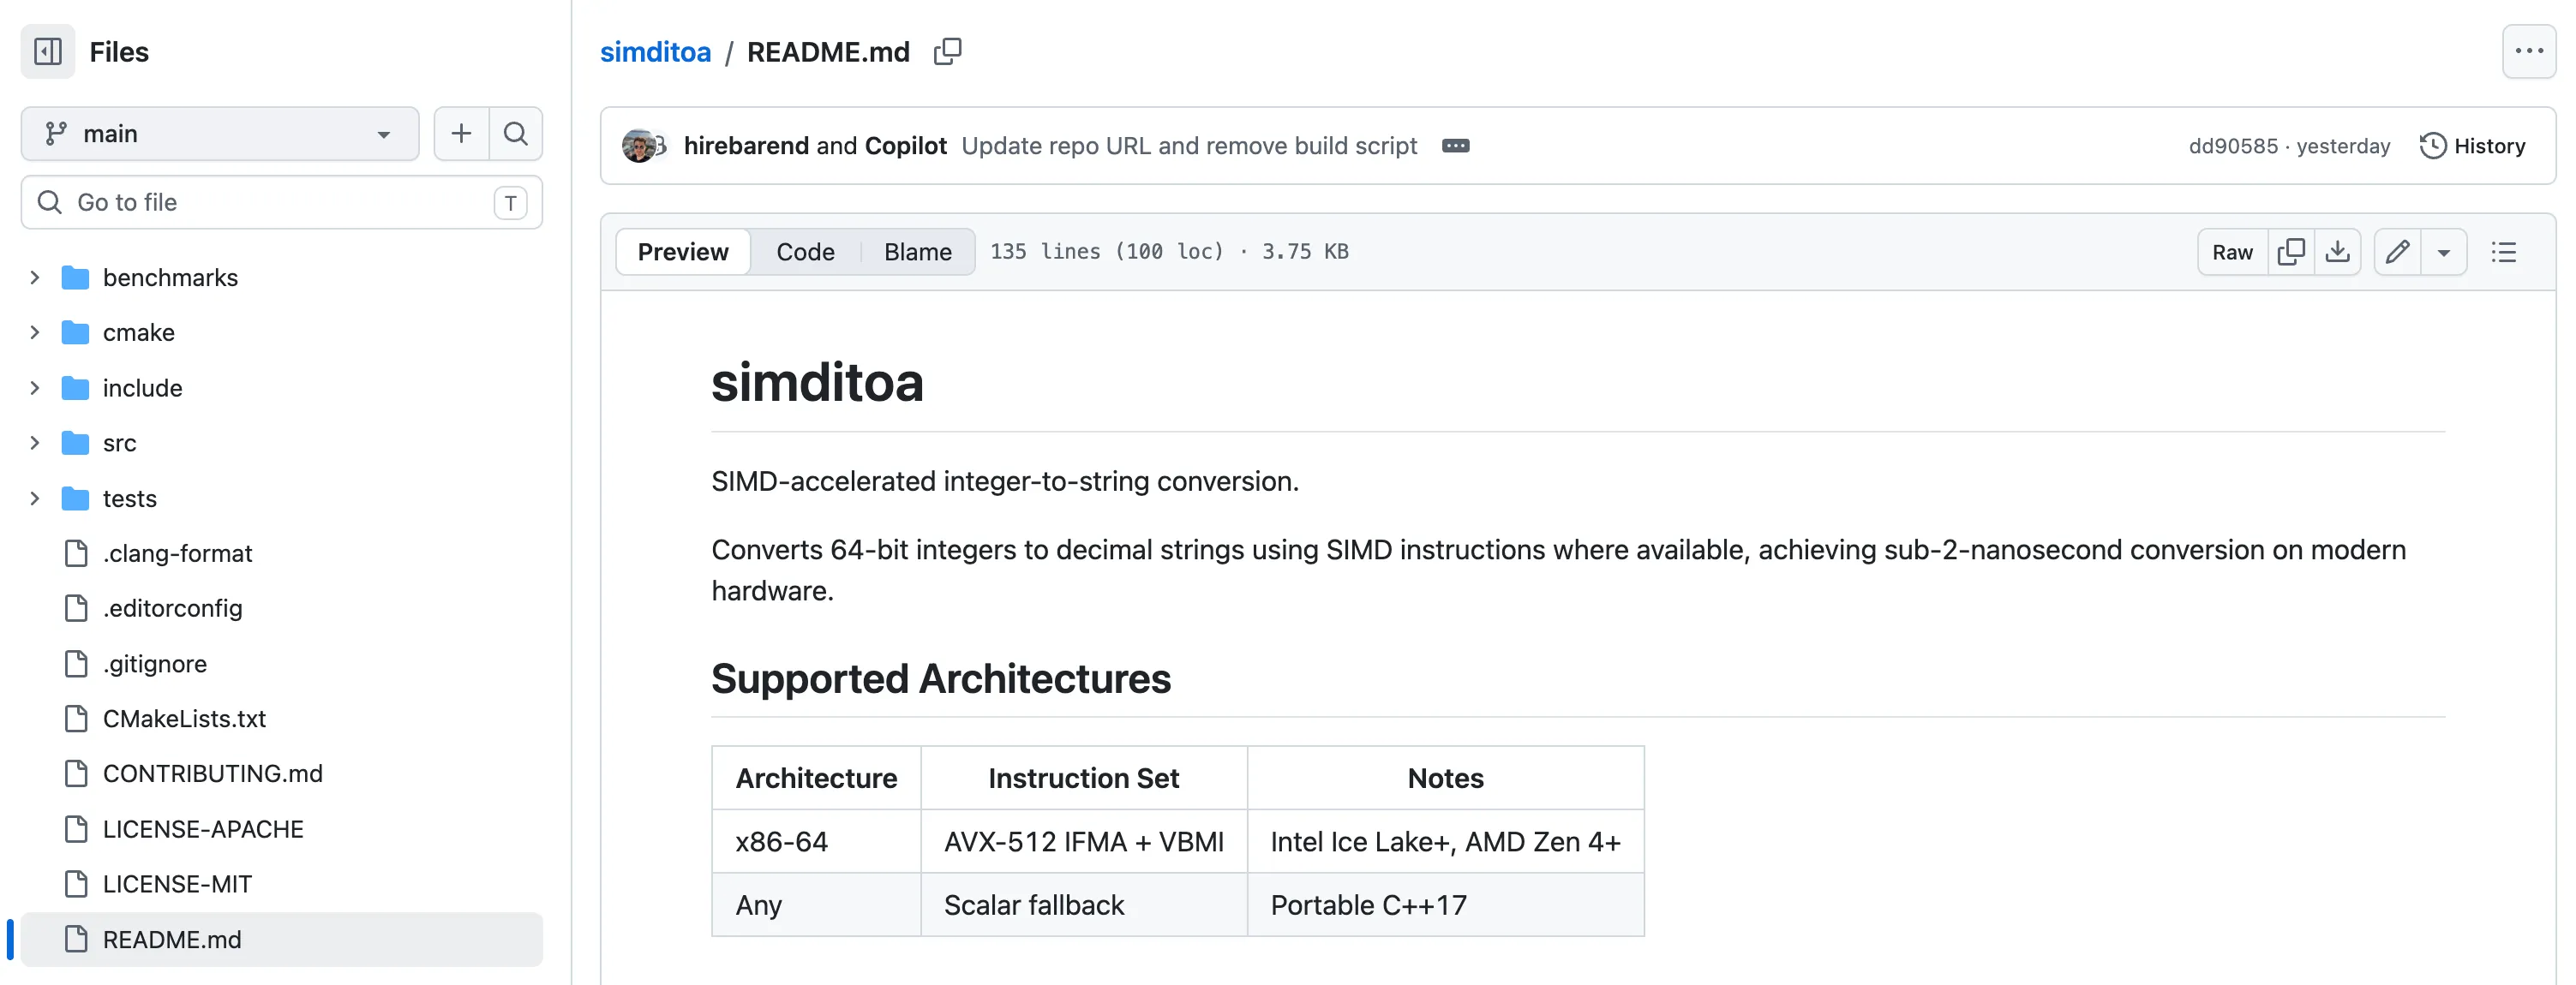Image resolution: width=2576 pixels, height=985 pixels.
Task: Expand the src folder chevron
Action: [x=35, y=443]
